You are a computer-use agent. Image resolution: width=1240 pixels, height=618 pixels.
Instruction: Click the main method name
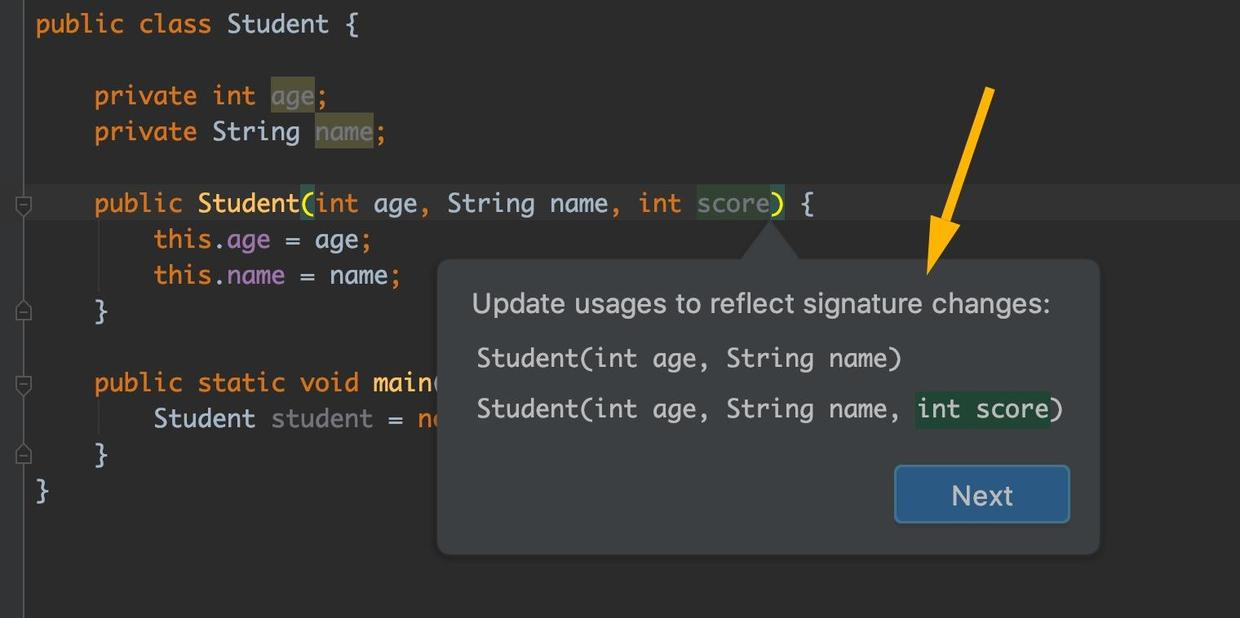point(402,383)
